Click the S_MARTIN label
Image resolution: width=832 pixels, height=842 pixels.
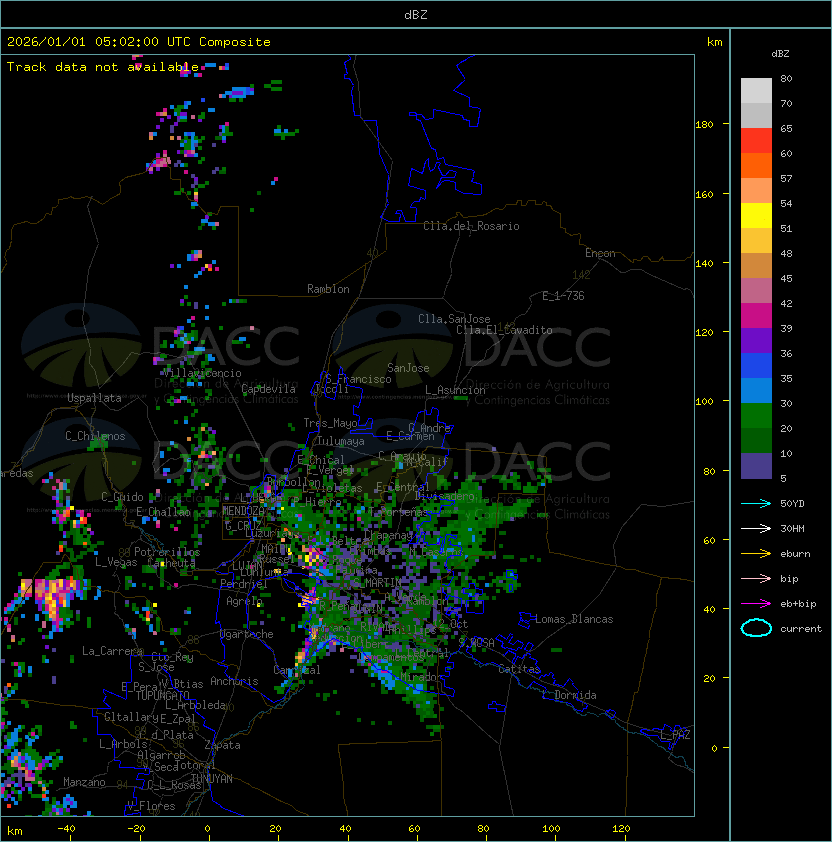tap(378, 582)
